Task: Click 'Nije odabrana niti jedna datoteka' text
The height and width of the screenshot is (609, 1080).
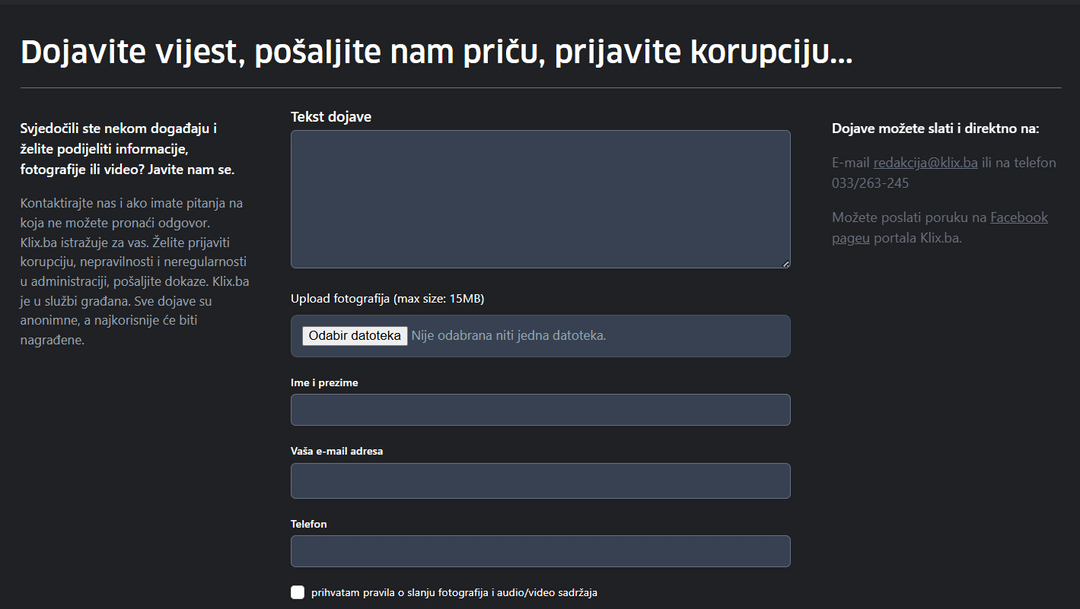Action: tap(508, 336)
